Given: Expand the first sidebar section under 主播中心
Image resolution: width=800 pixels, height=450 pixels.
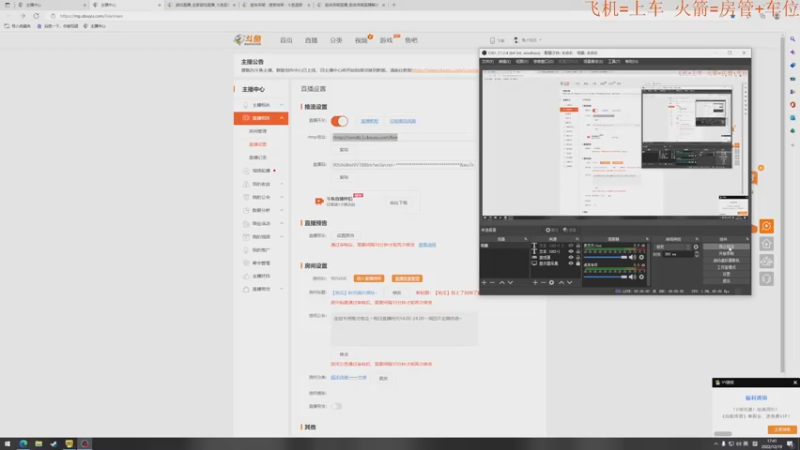Looking at the screenshot, I should (x=282, y=105).
